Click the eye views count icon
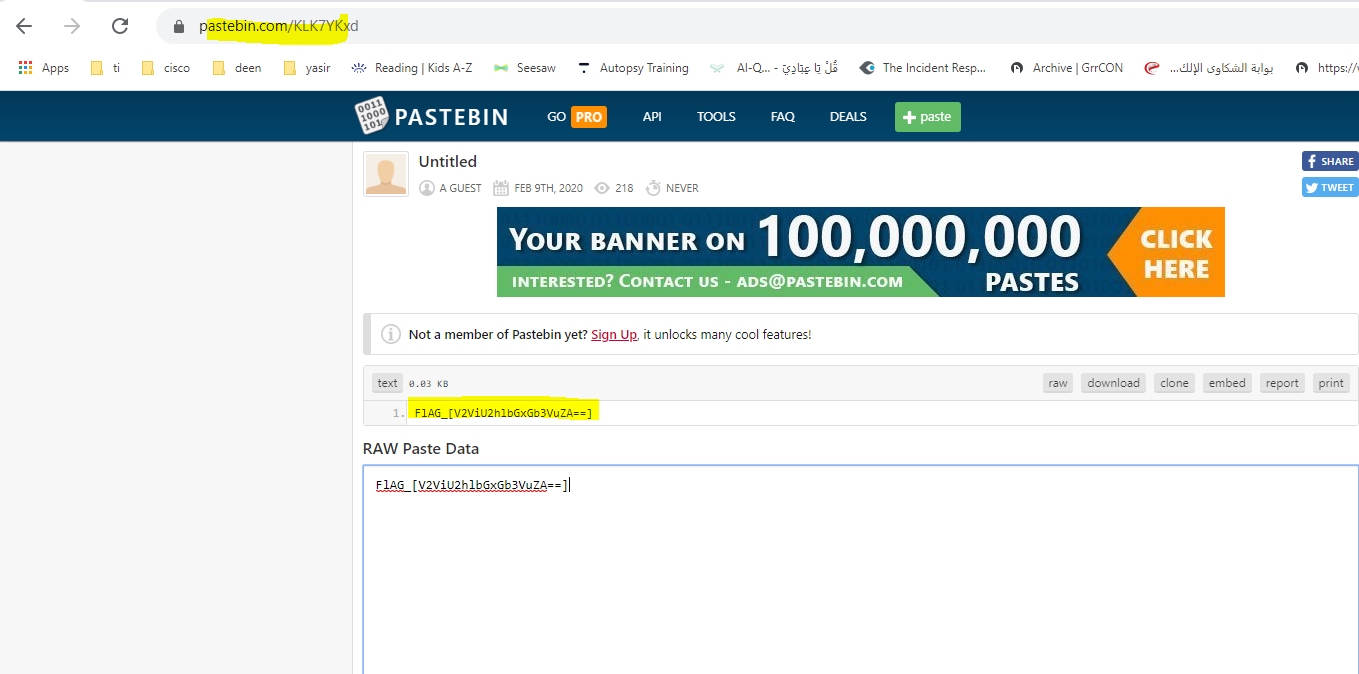This screenshot has height=674, width=1359. (x=602, y=188)
